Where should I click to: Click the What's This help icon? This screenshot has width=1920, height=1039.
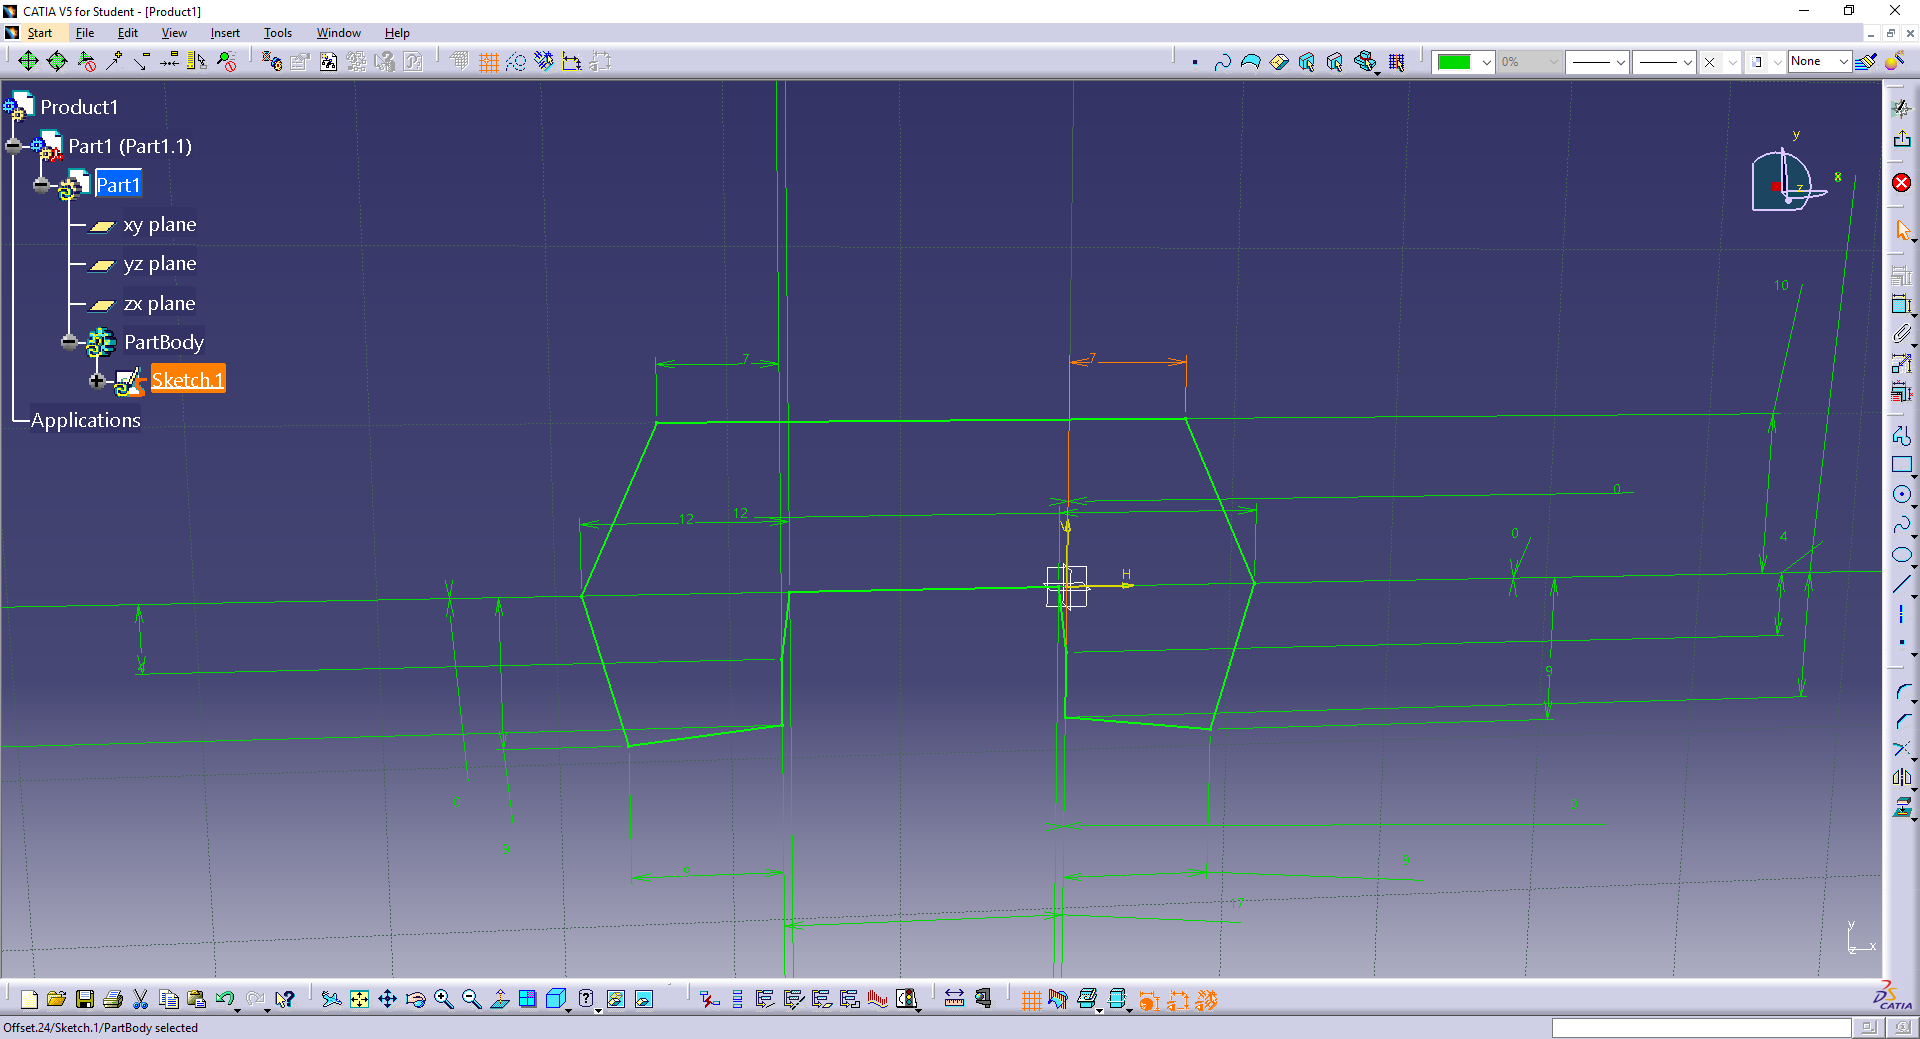click(285, 999)
